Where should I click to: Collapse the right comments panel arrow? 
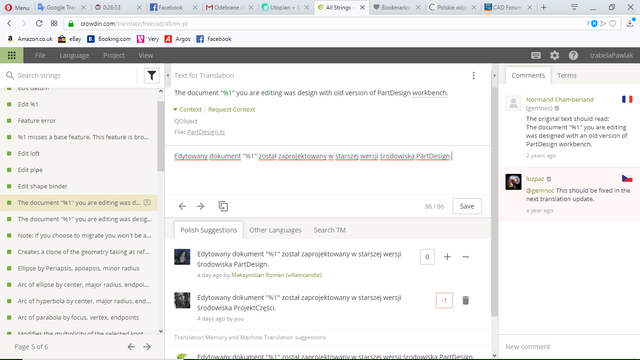click(x=494, y=76)
